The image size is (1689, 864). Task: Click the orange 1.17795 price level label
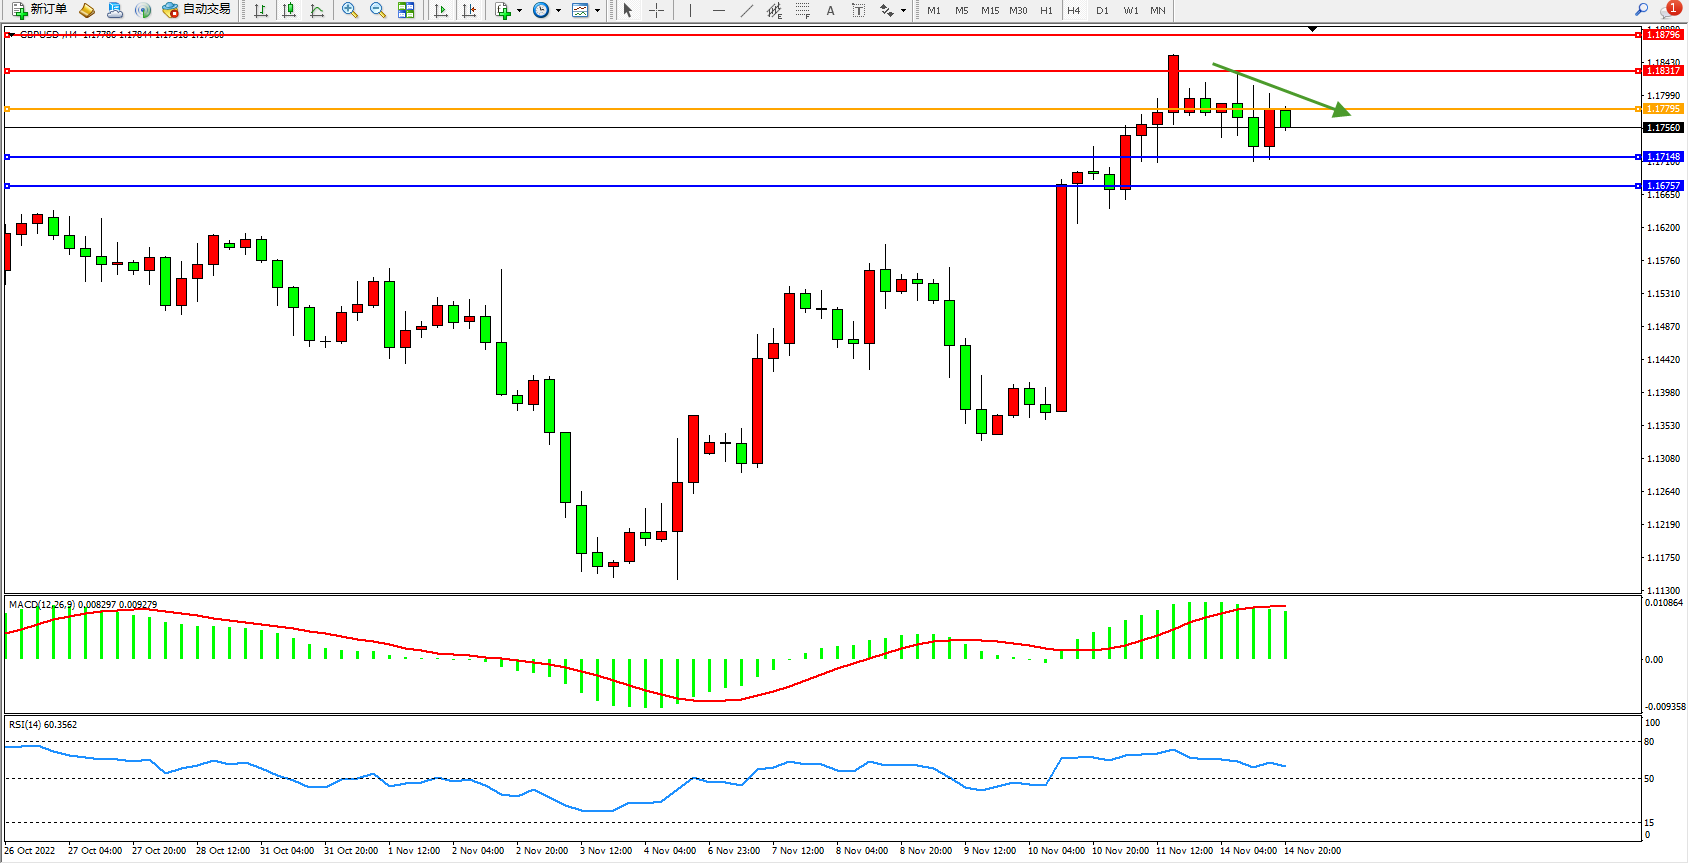coord(1663,109)
